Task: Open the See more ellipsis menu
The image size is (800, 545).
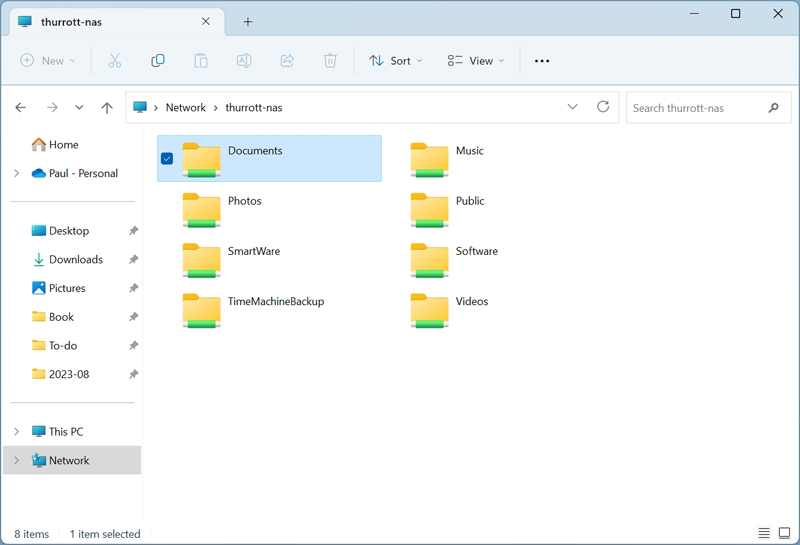Action: point(542,61)
